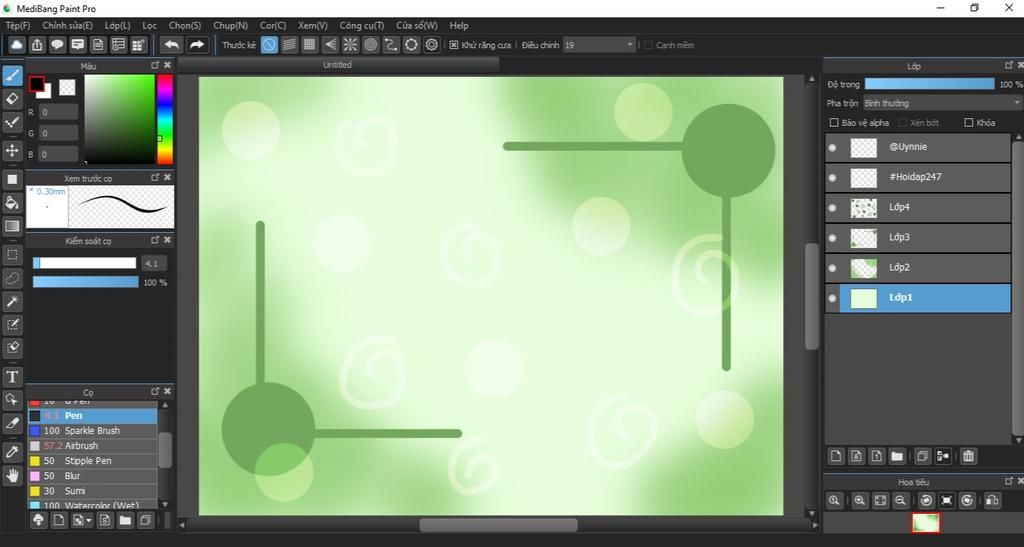Select the Brush tool in the left toolbar
This screenshot has width=1024, height=547.
(12, 76)
